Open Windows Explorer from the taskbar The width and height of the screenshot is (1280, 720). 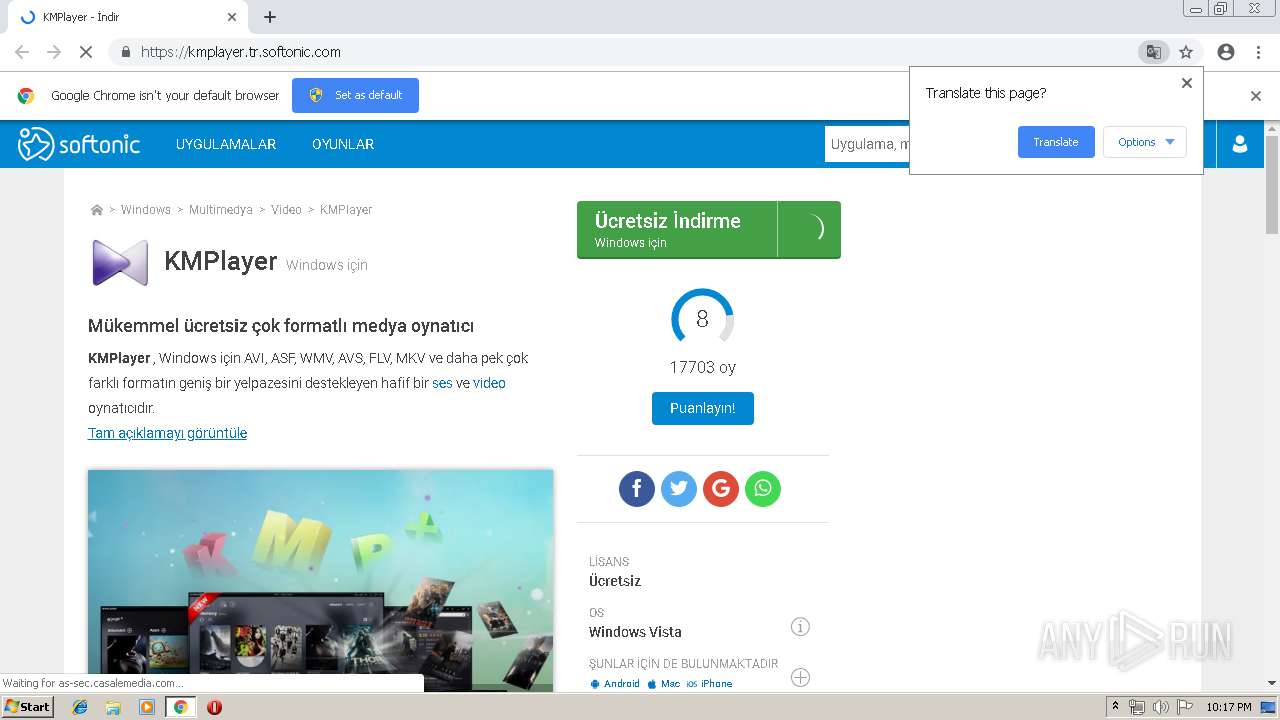click(113, 707)
